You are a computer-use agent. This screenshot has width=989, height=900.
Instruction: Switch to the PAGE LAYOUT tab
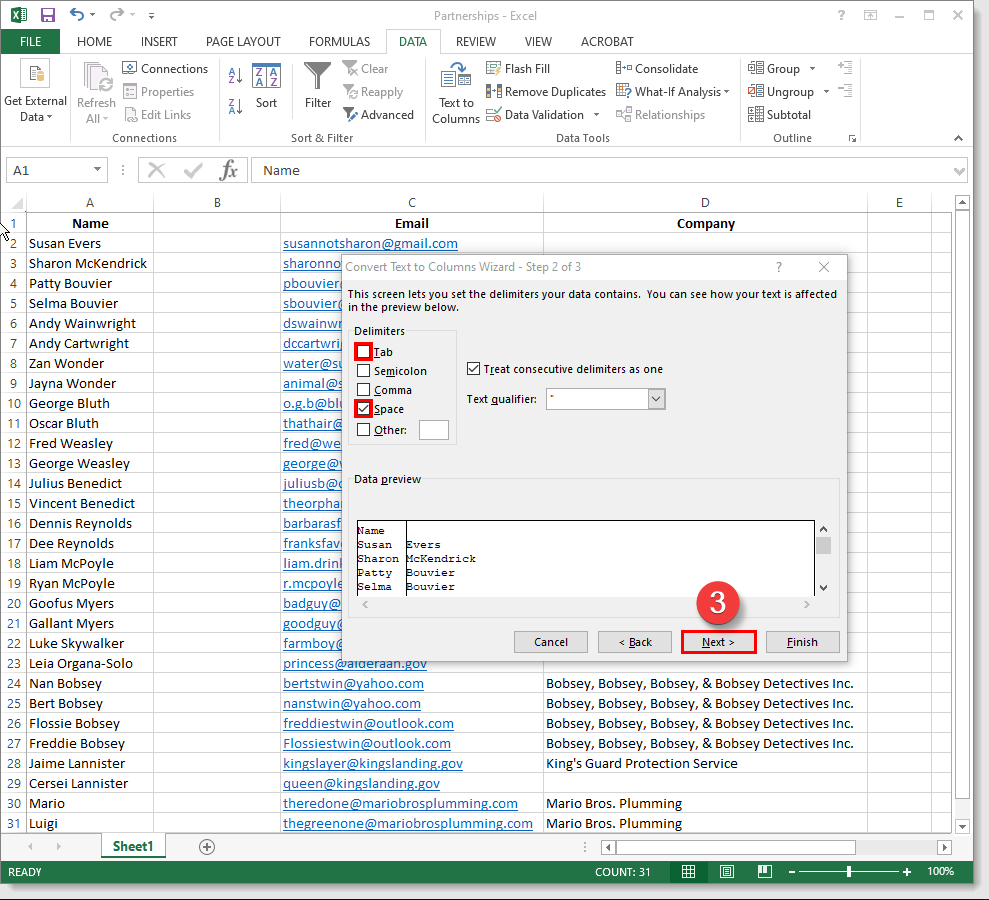point(243,42)
